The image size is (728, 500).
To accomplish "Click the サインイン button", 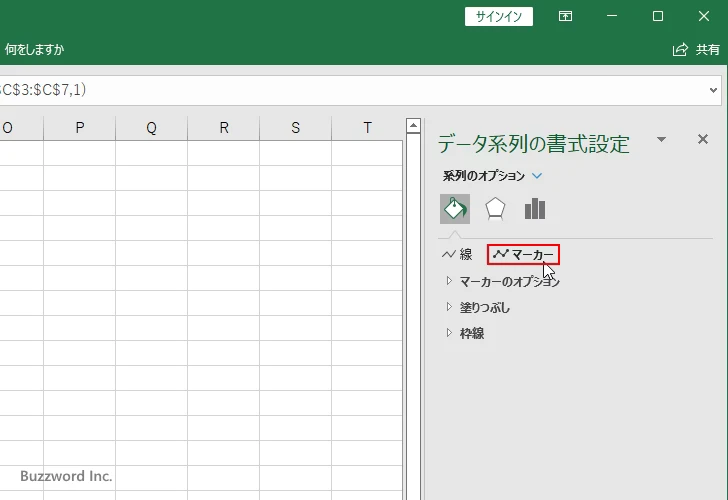I will pyautogui.click(x=499, y=17).
